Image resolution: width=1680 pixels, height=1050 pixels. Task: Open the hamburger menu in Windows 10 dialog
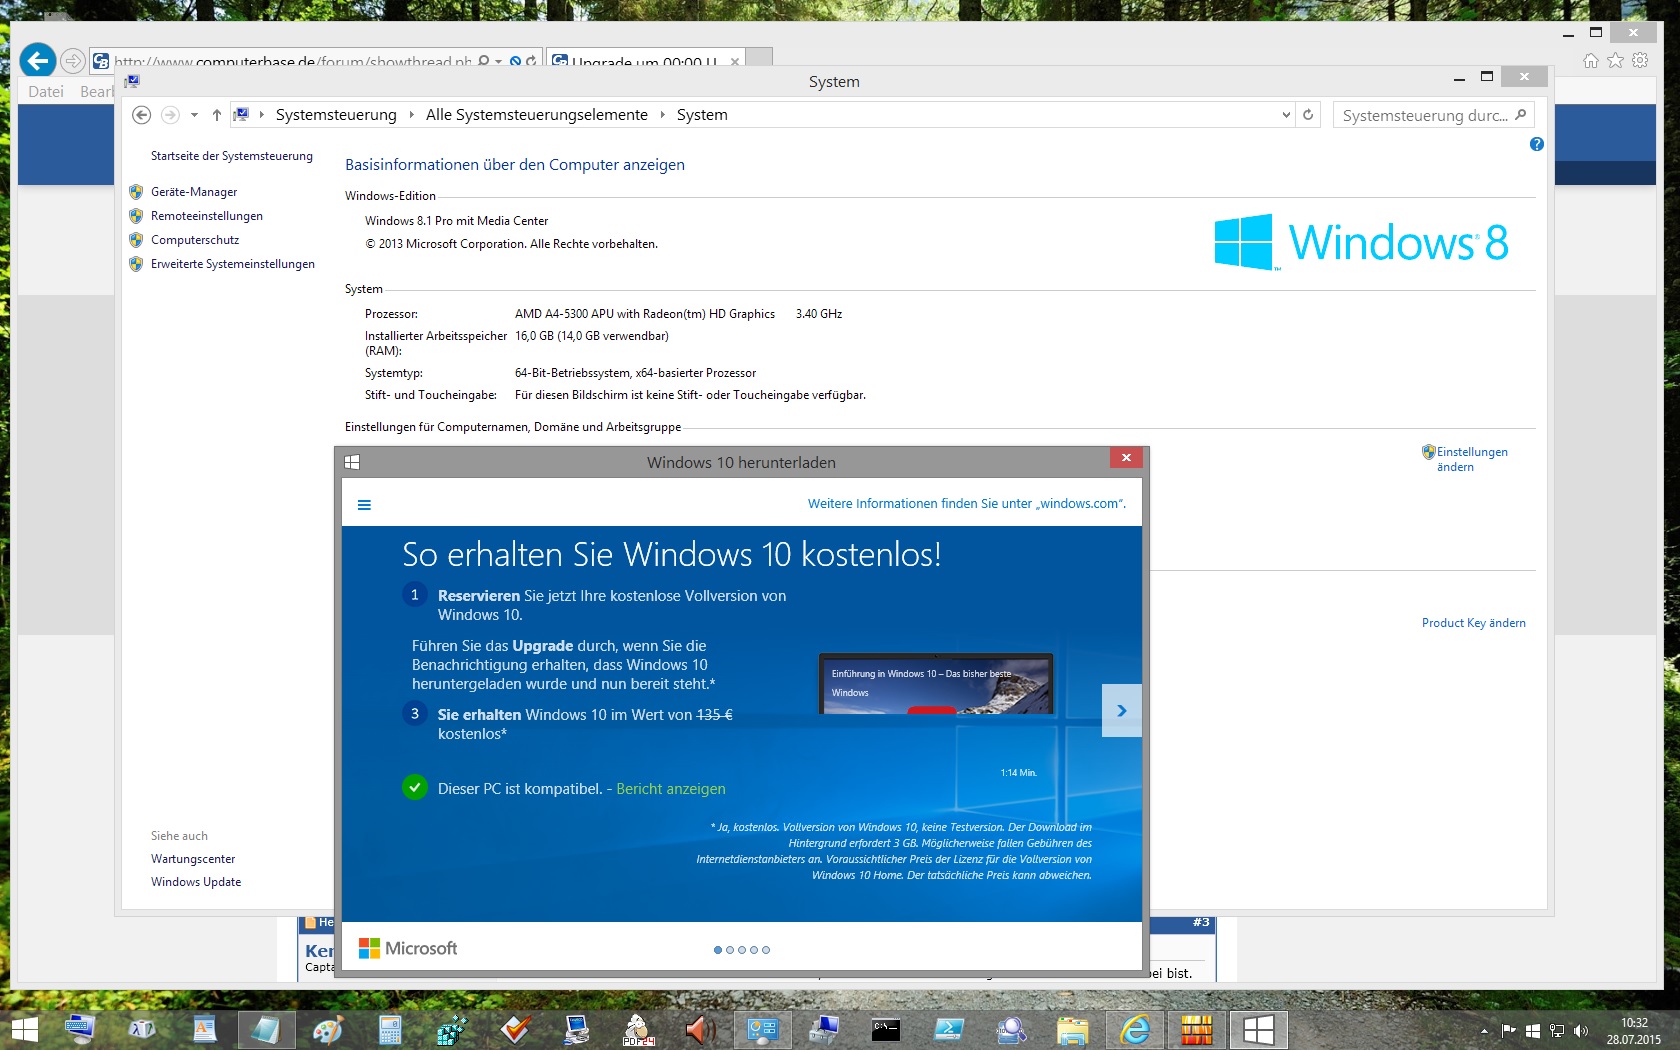364,505
